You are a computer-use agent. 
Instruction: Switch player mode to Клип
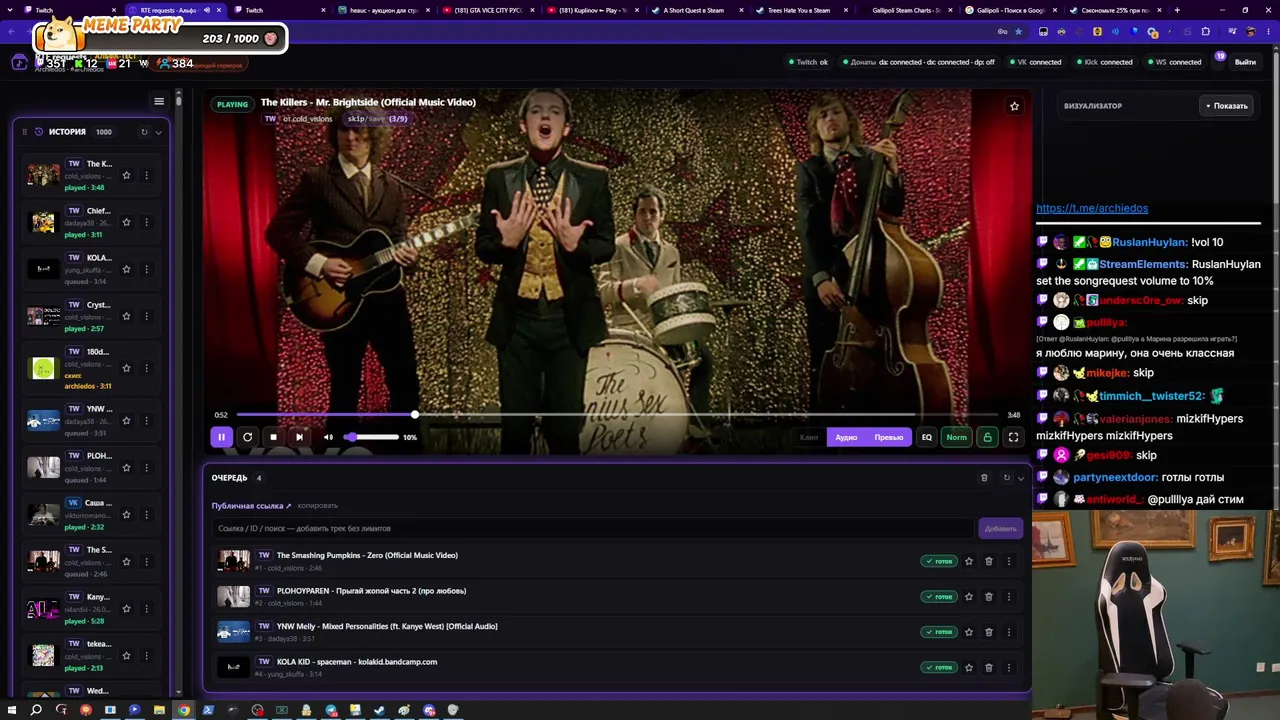pos(809,437)
